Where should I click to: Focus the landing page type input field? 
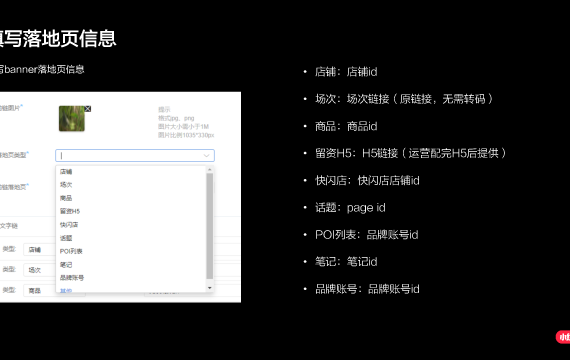tap(135, 156)
